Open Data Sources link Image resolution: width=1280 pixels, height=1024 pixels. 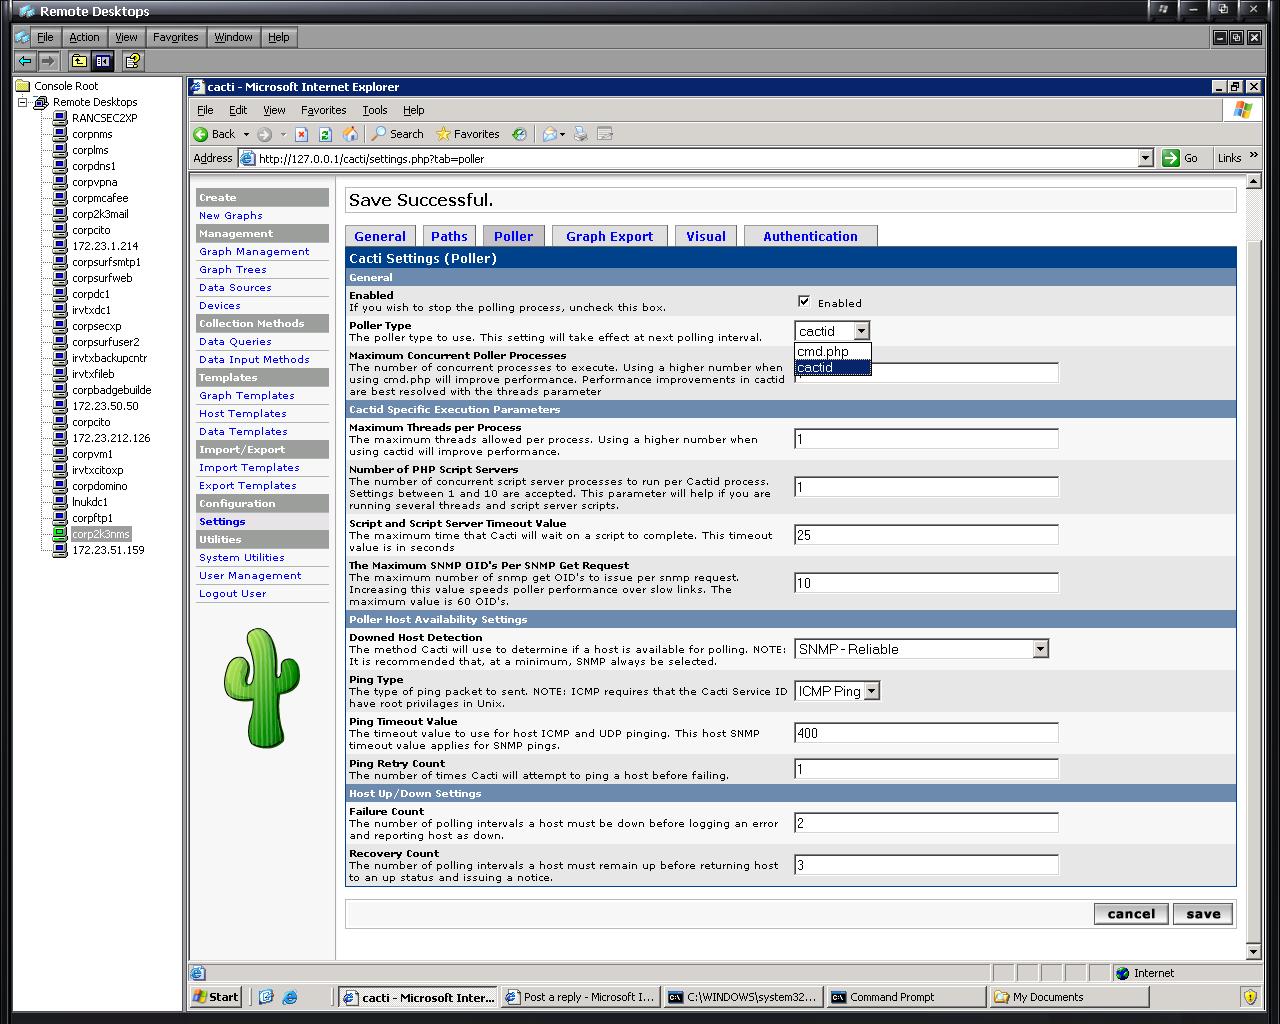(235, 288)
